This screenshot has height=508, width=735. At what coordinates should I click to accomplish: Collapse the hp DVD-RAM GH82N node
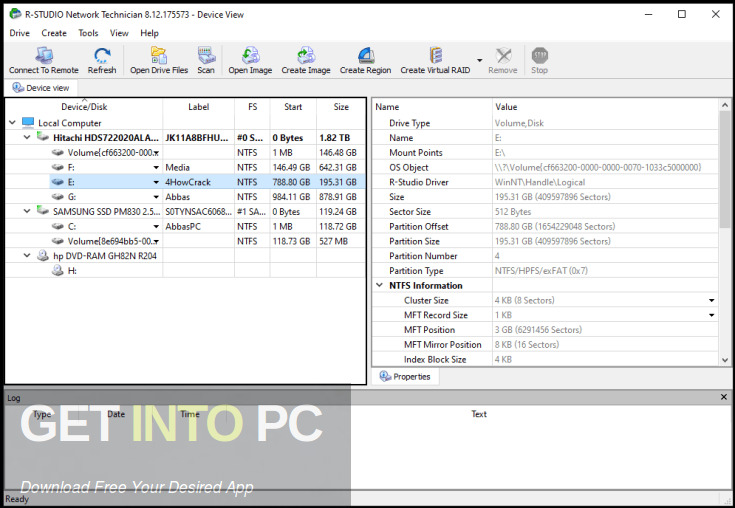point(27,255)
